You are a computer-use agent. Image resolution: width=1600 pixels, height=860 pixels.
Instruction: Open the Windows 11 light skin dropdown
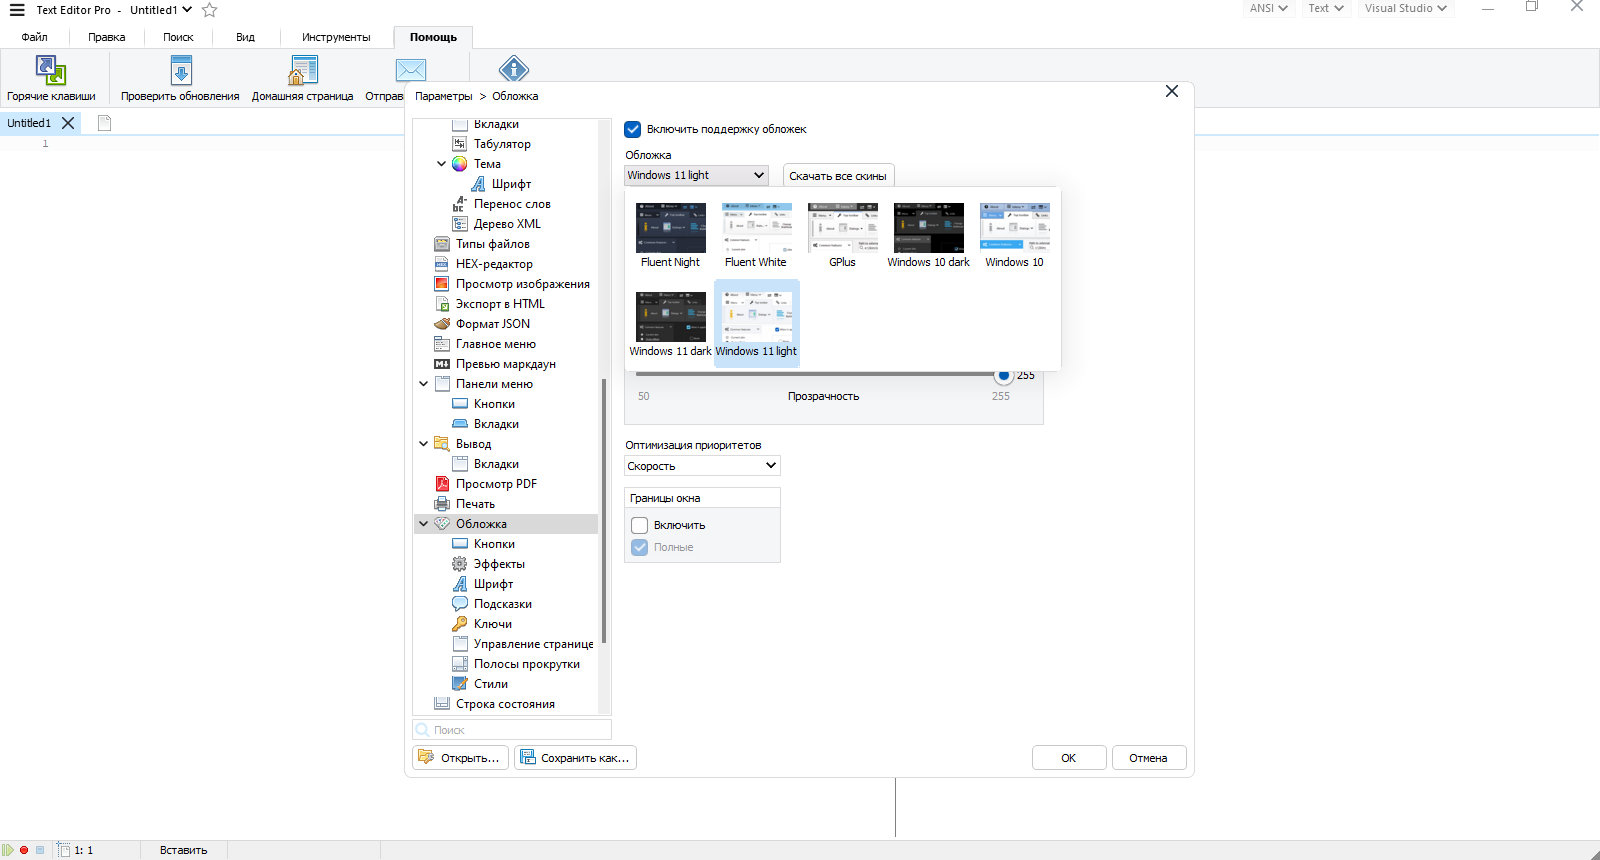point(696,175)
